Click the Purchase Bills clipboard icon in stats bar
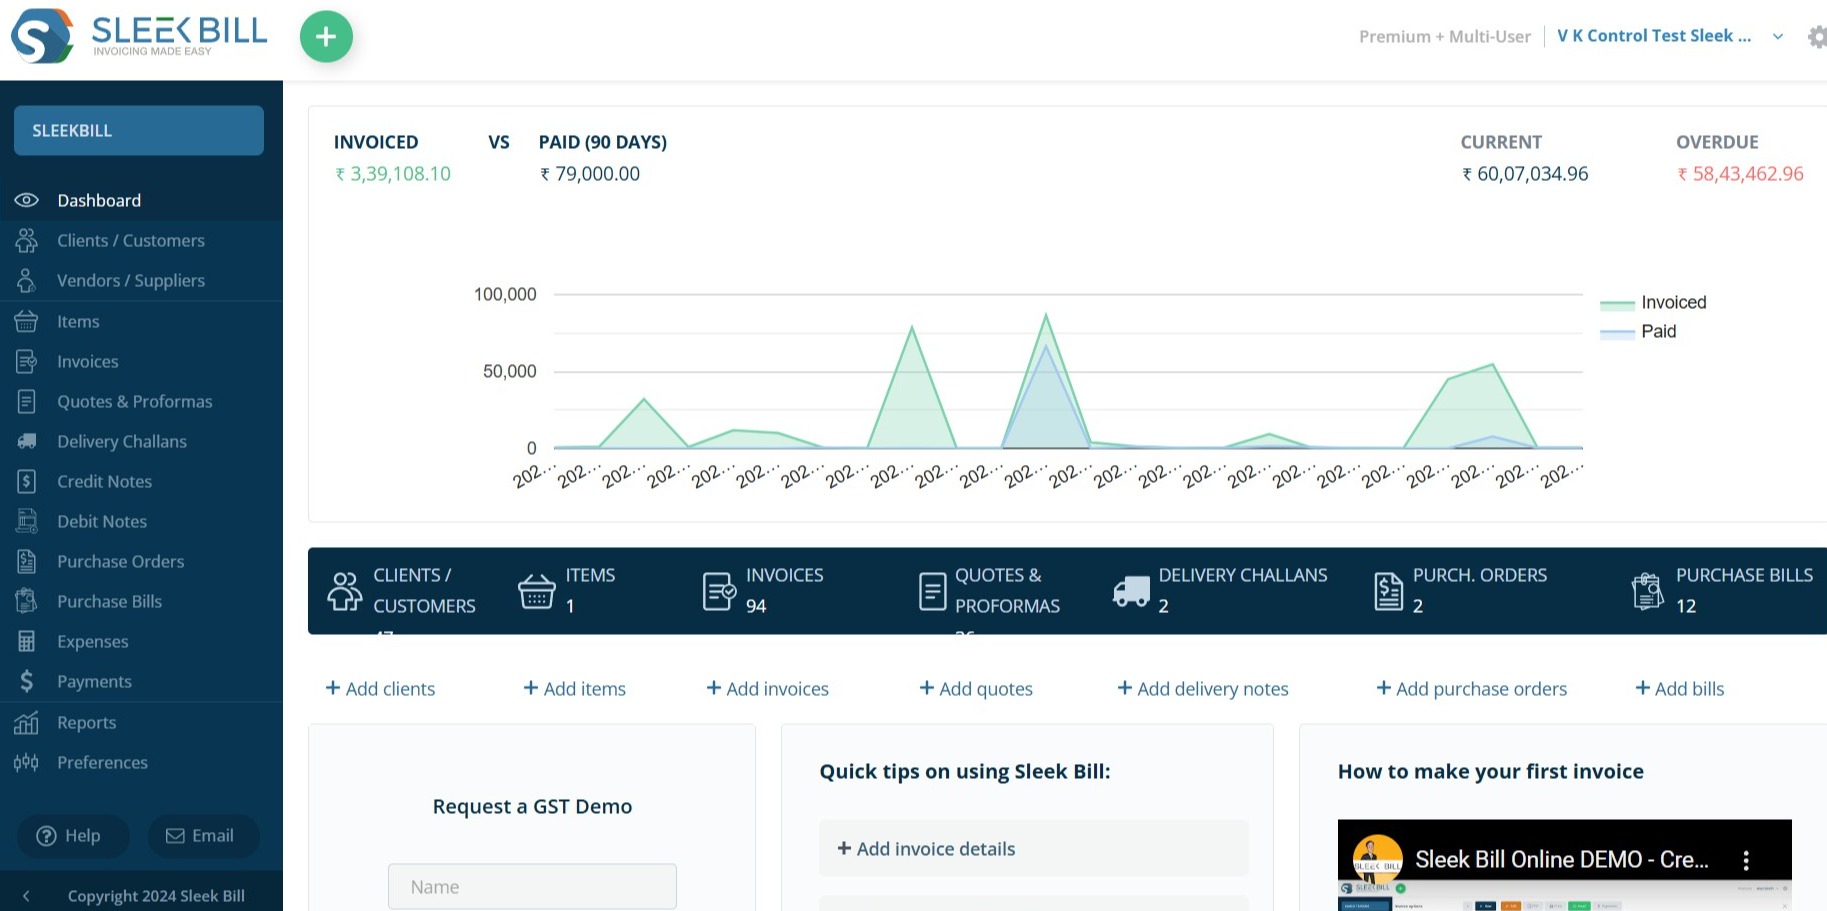This screenshot has width=1827, height=911. 1647,591
